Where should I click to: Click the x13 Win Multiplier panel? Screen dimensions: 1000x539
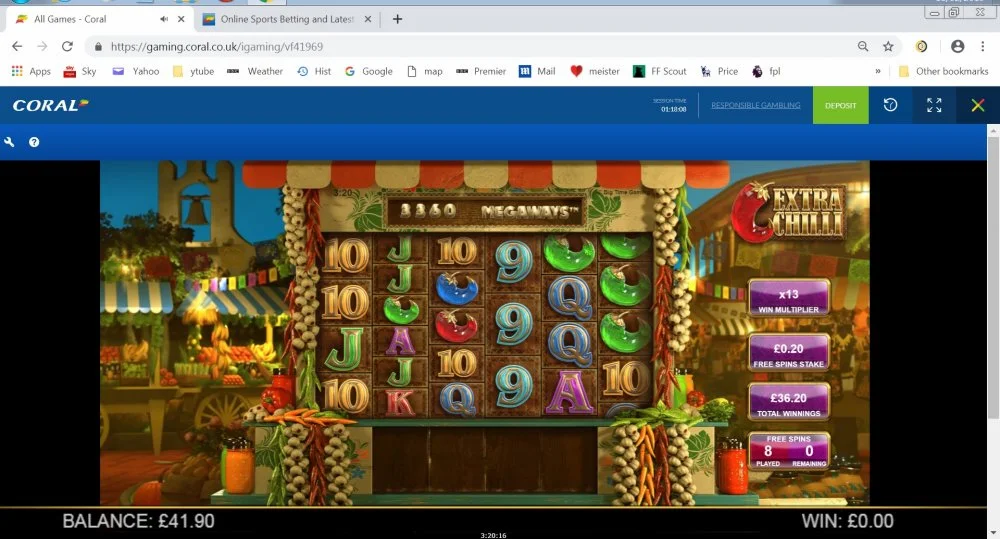tap(789, 298)
